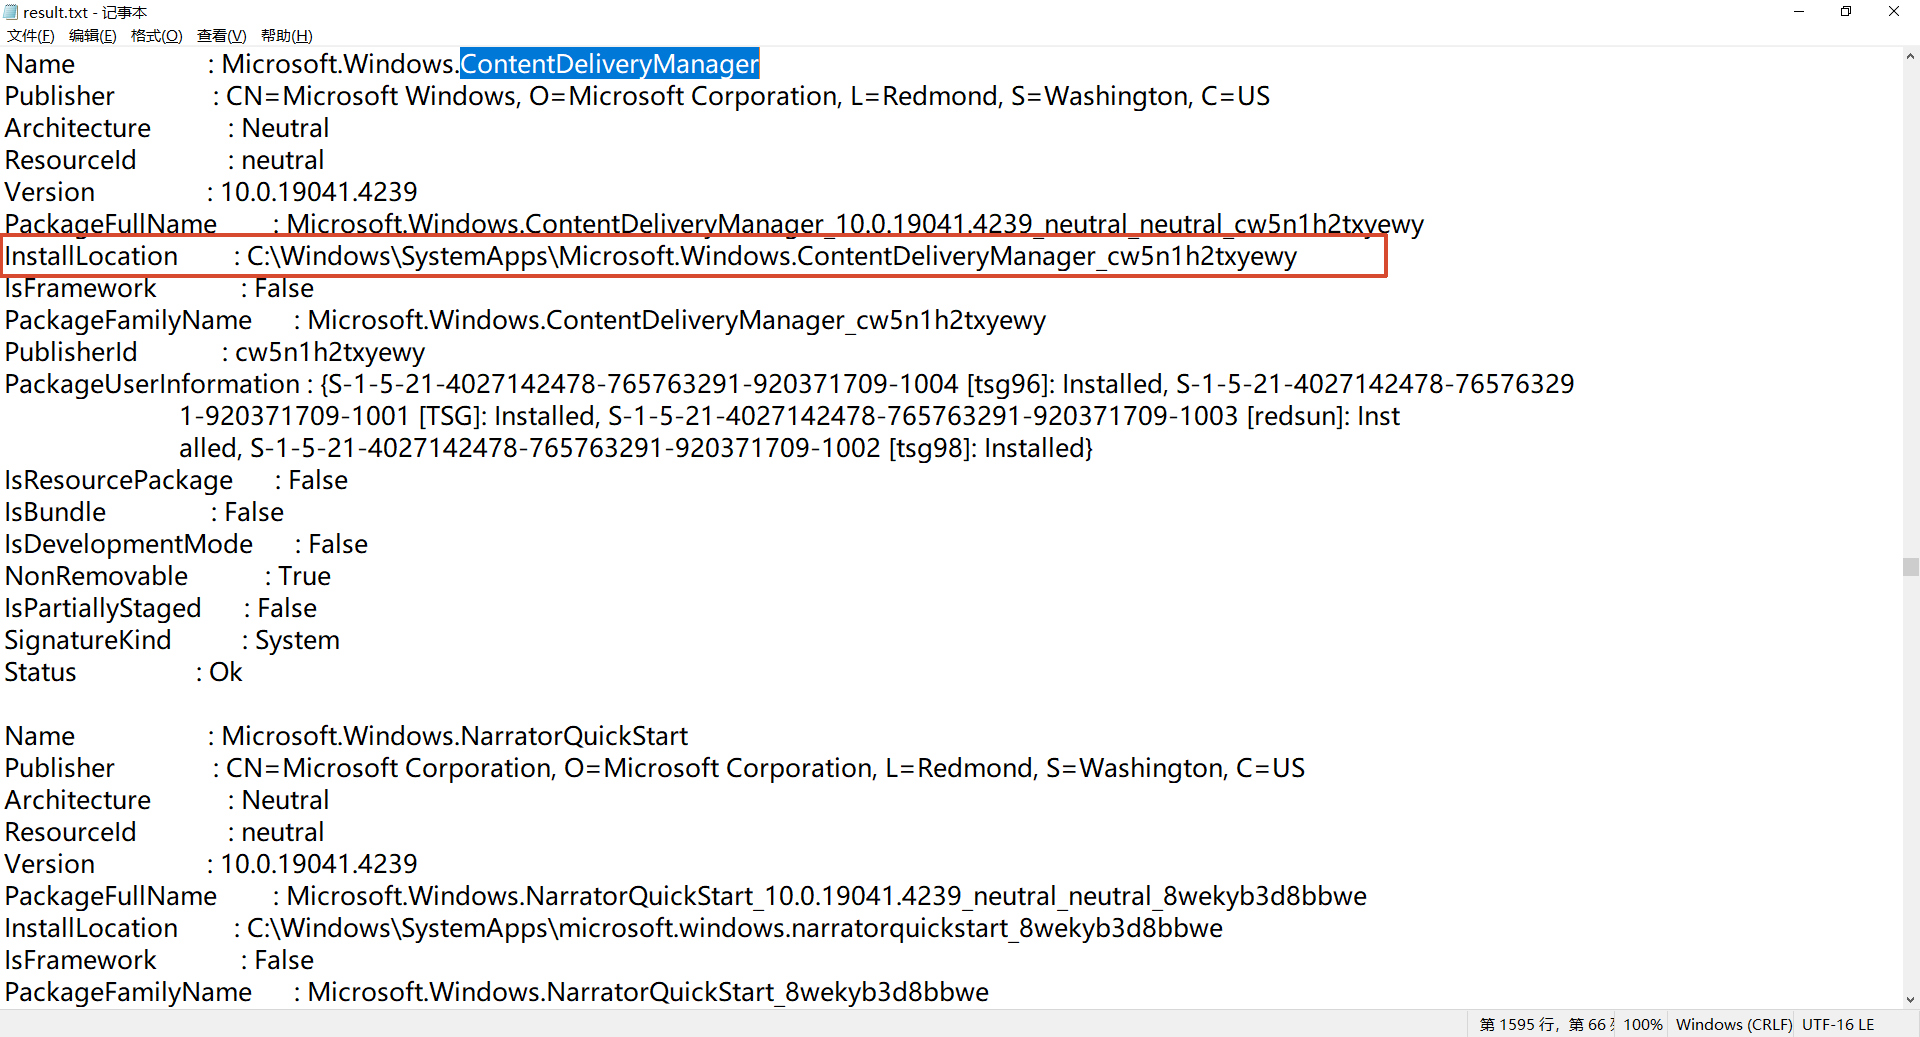Click the NonRemovable : True line
This screenshot has width=1920, height=1037.
168,576
